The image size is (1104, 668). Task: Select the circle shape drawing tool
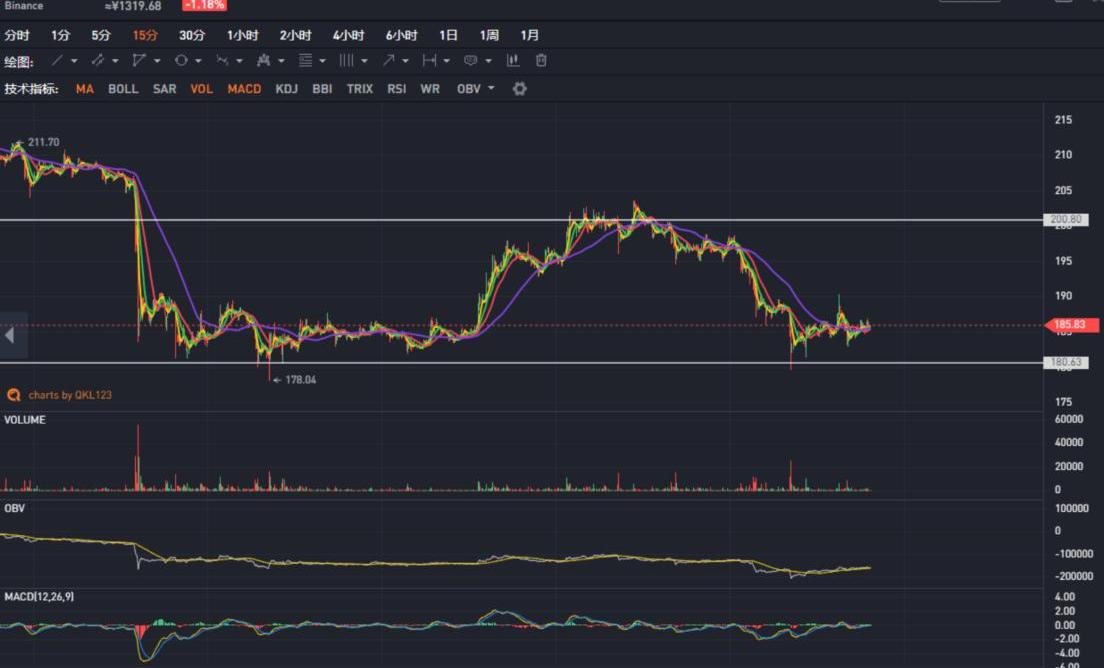(181, 61)
